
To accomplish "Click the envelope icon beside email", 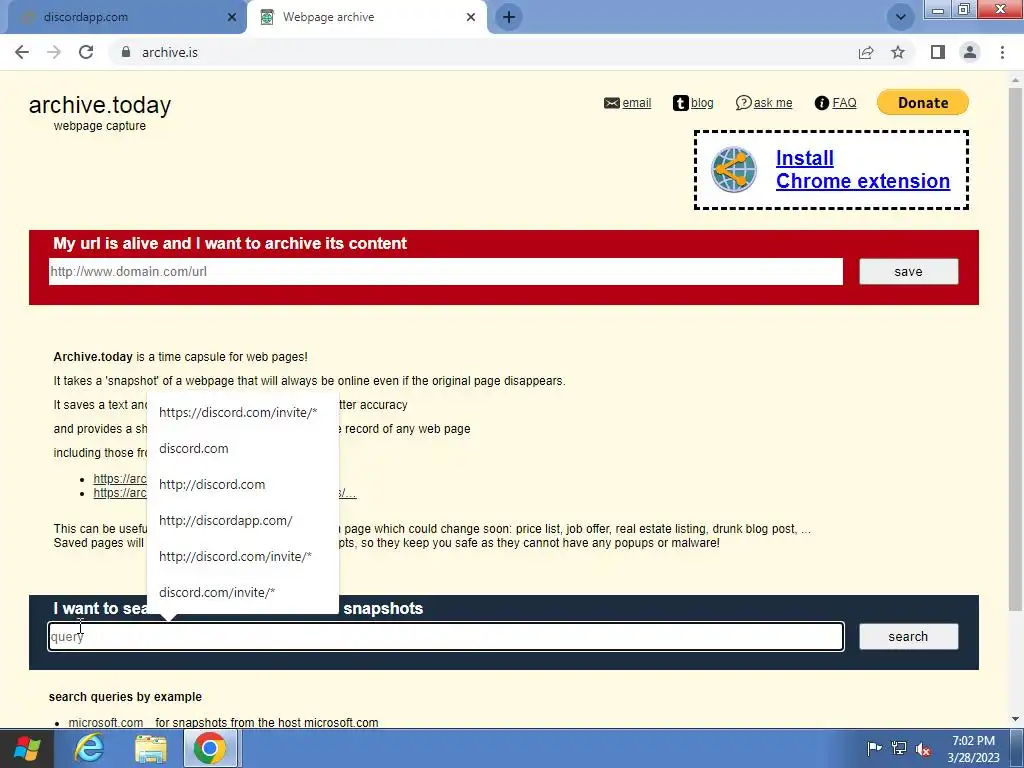I will pos(611,103).
